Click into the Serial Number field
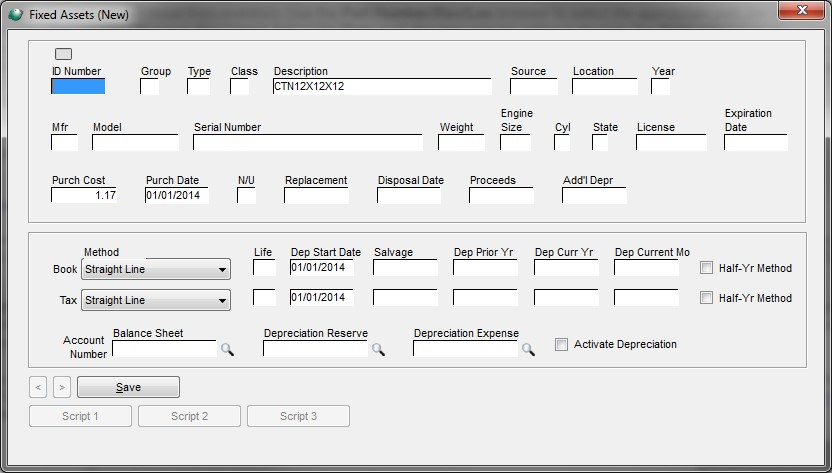Image resolution: width=832 pixels, height=473 pixels. (x=308, y=142)
